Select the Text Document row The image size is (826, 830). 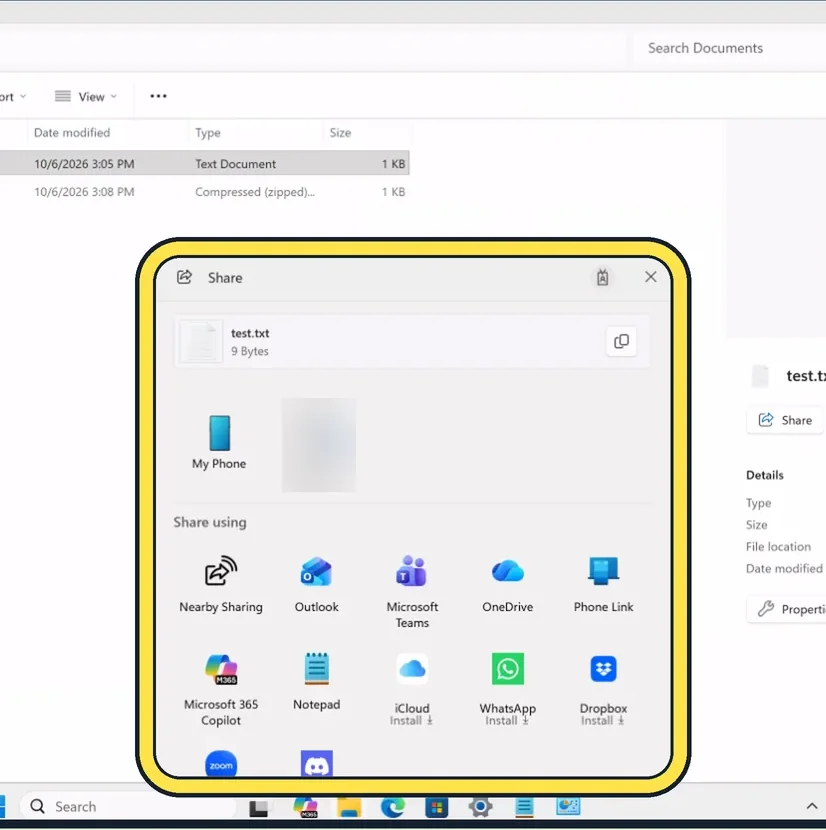[204, 164]
